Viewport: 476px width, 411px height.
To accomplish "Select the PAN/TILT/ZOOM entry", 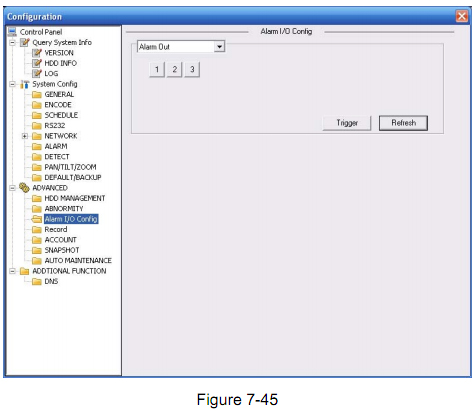I will (x=70, y=167).
